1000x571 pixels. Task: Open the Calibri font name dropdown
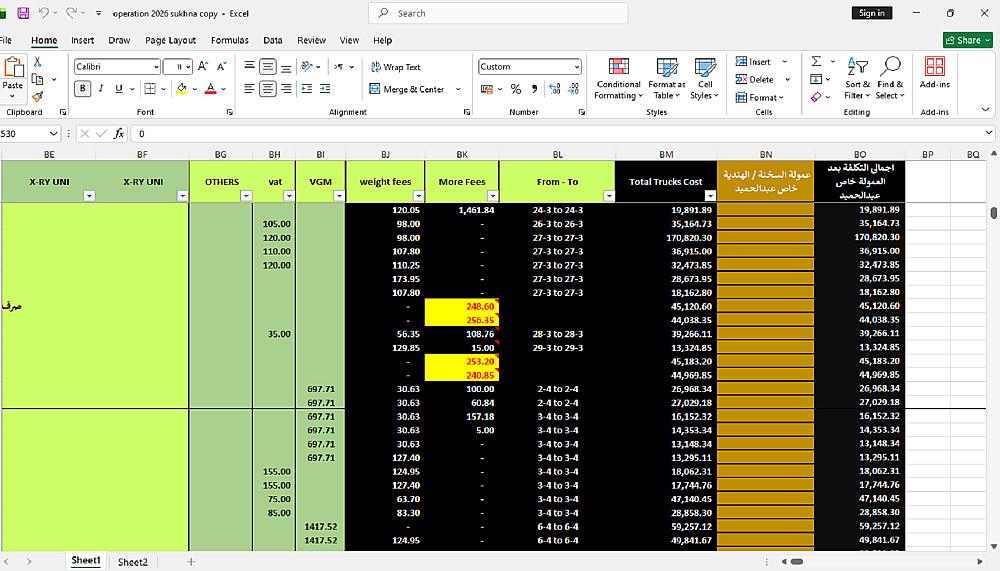coord(156,67)
